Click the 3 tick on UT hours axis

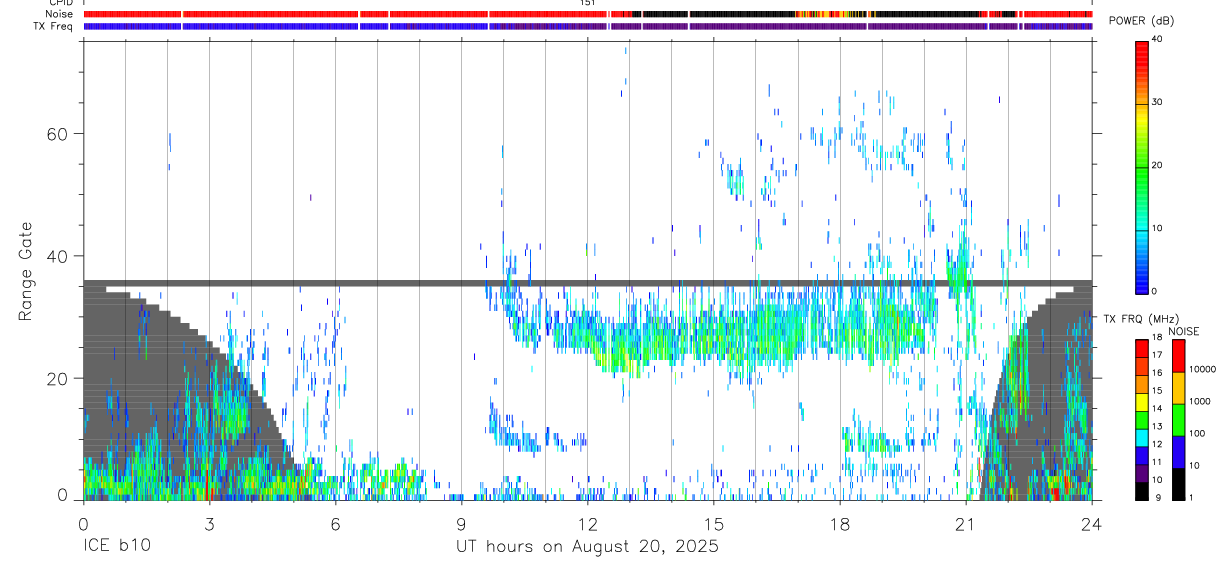click(209, 523)
